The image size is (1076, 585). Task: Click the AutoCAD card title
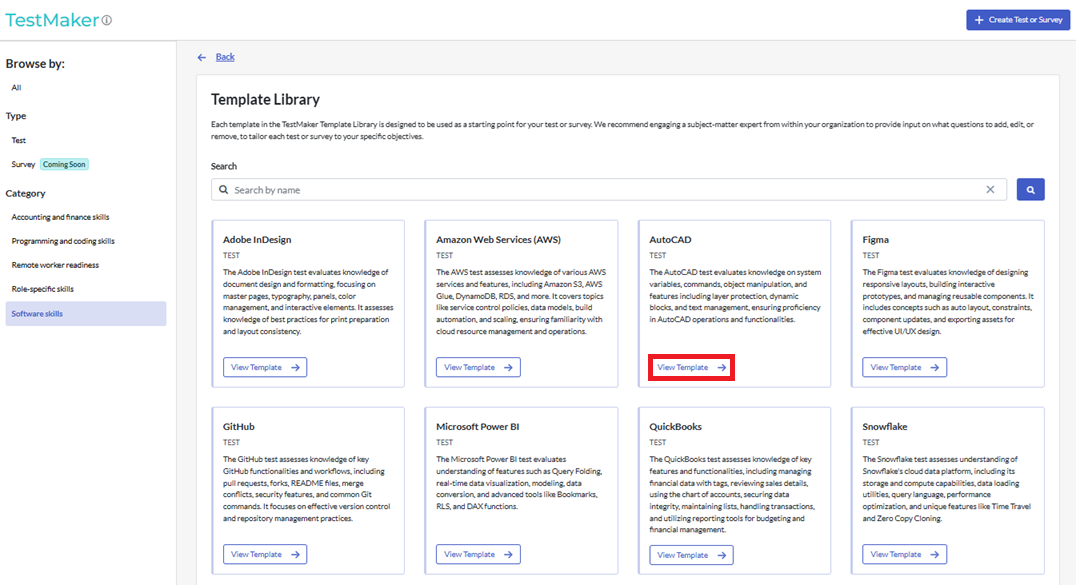(x=670, y=240)
